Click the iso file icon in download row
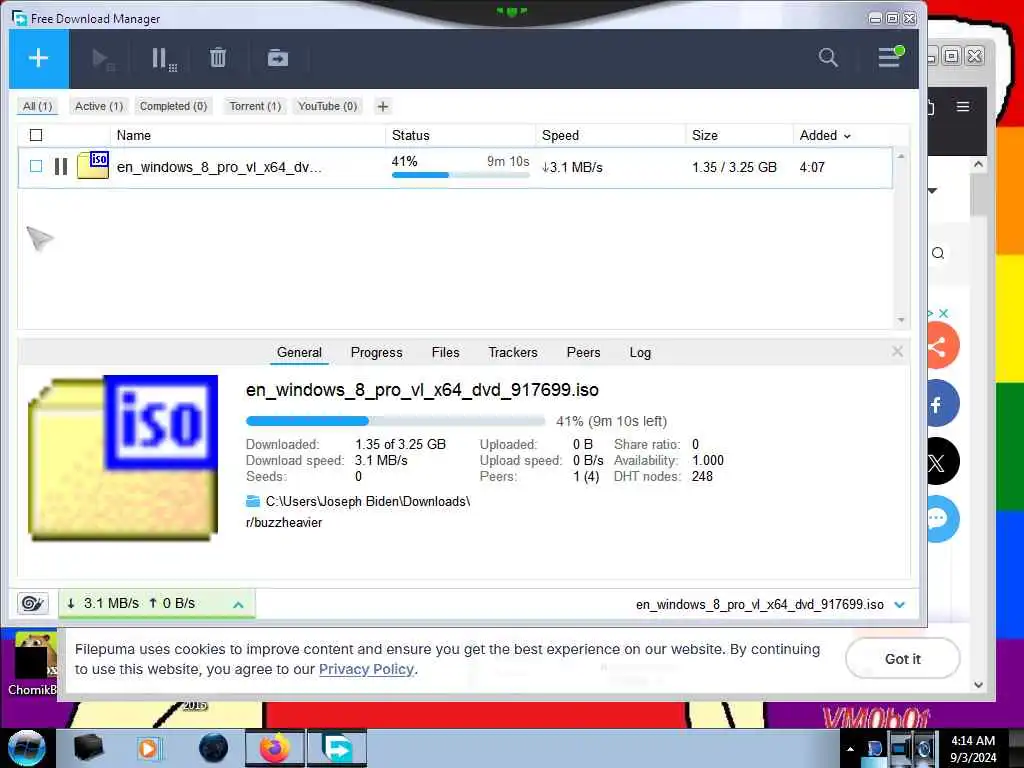 click(93, 165)
